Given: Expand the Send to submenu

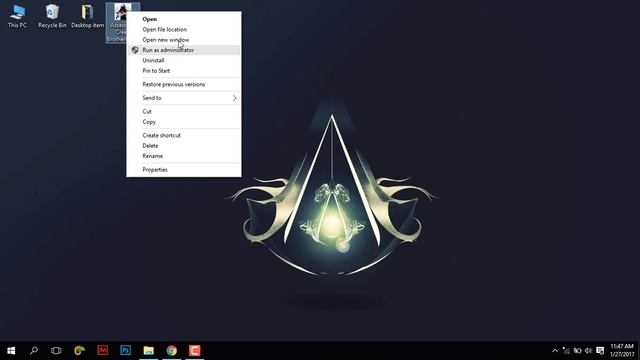Looking at the screenshot, I should [x=183, y=98].
